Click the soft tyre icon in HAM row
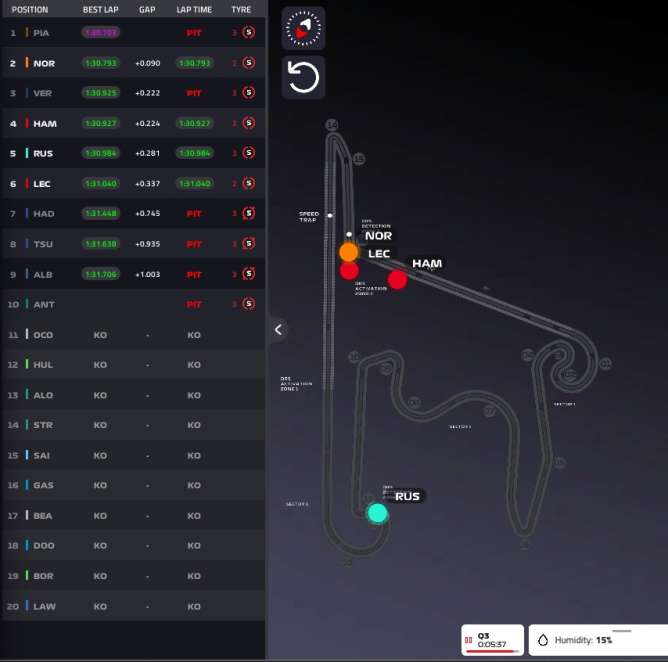Image resolution: width=668 pixels, height=662 pixels. [x=249, y=123]
